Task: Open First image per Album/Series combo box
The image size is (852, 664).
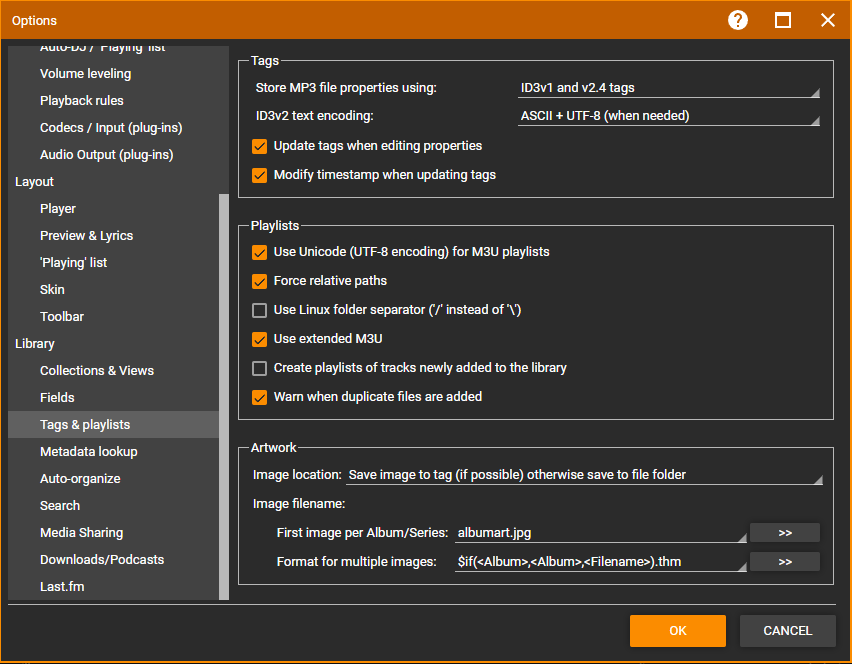Action: point(600,533)
